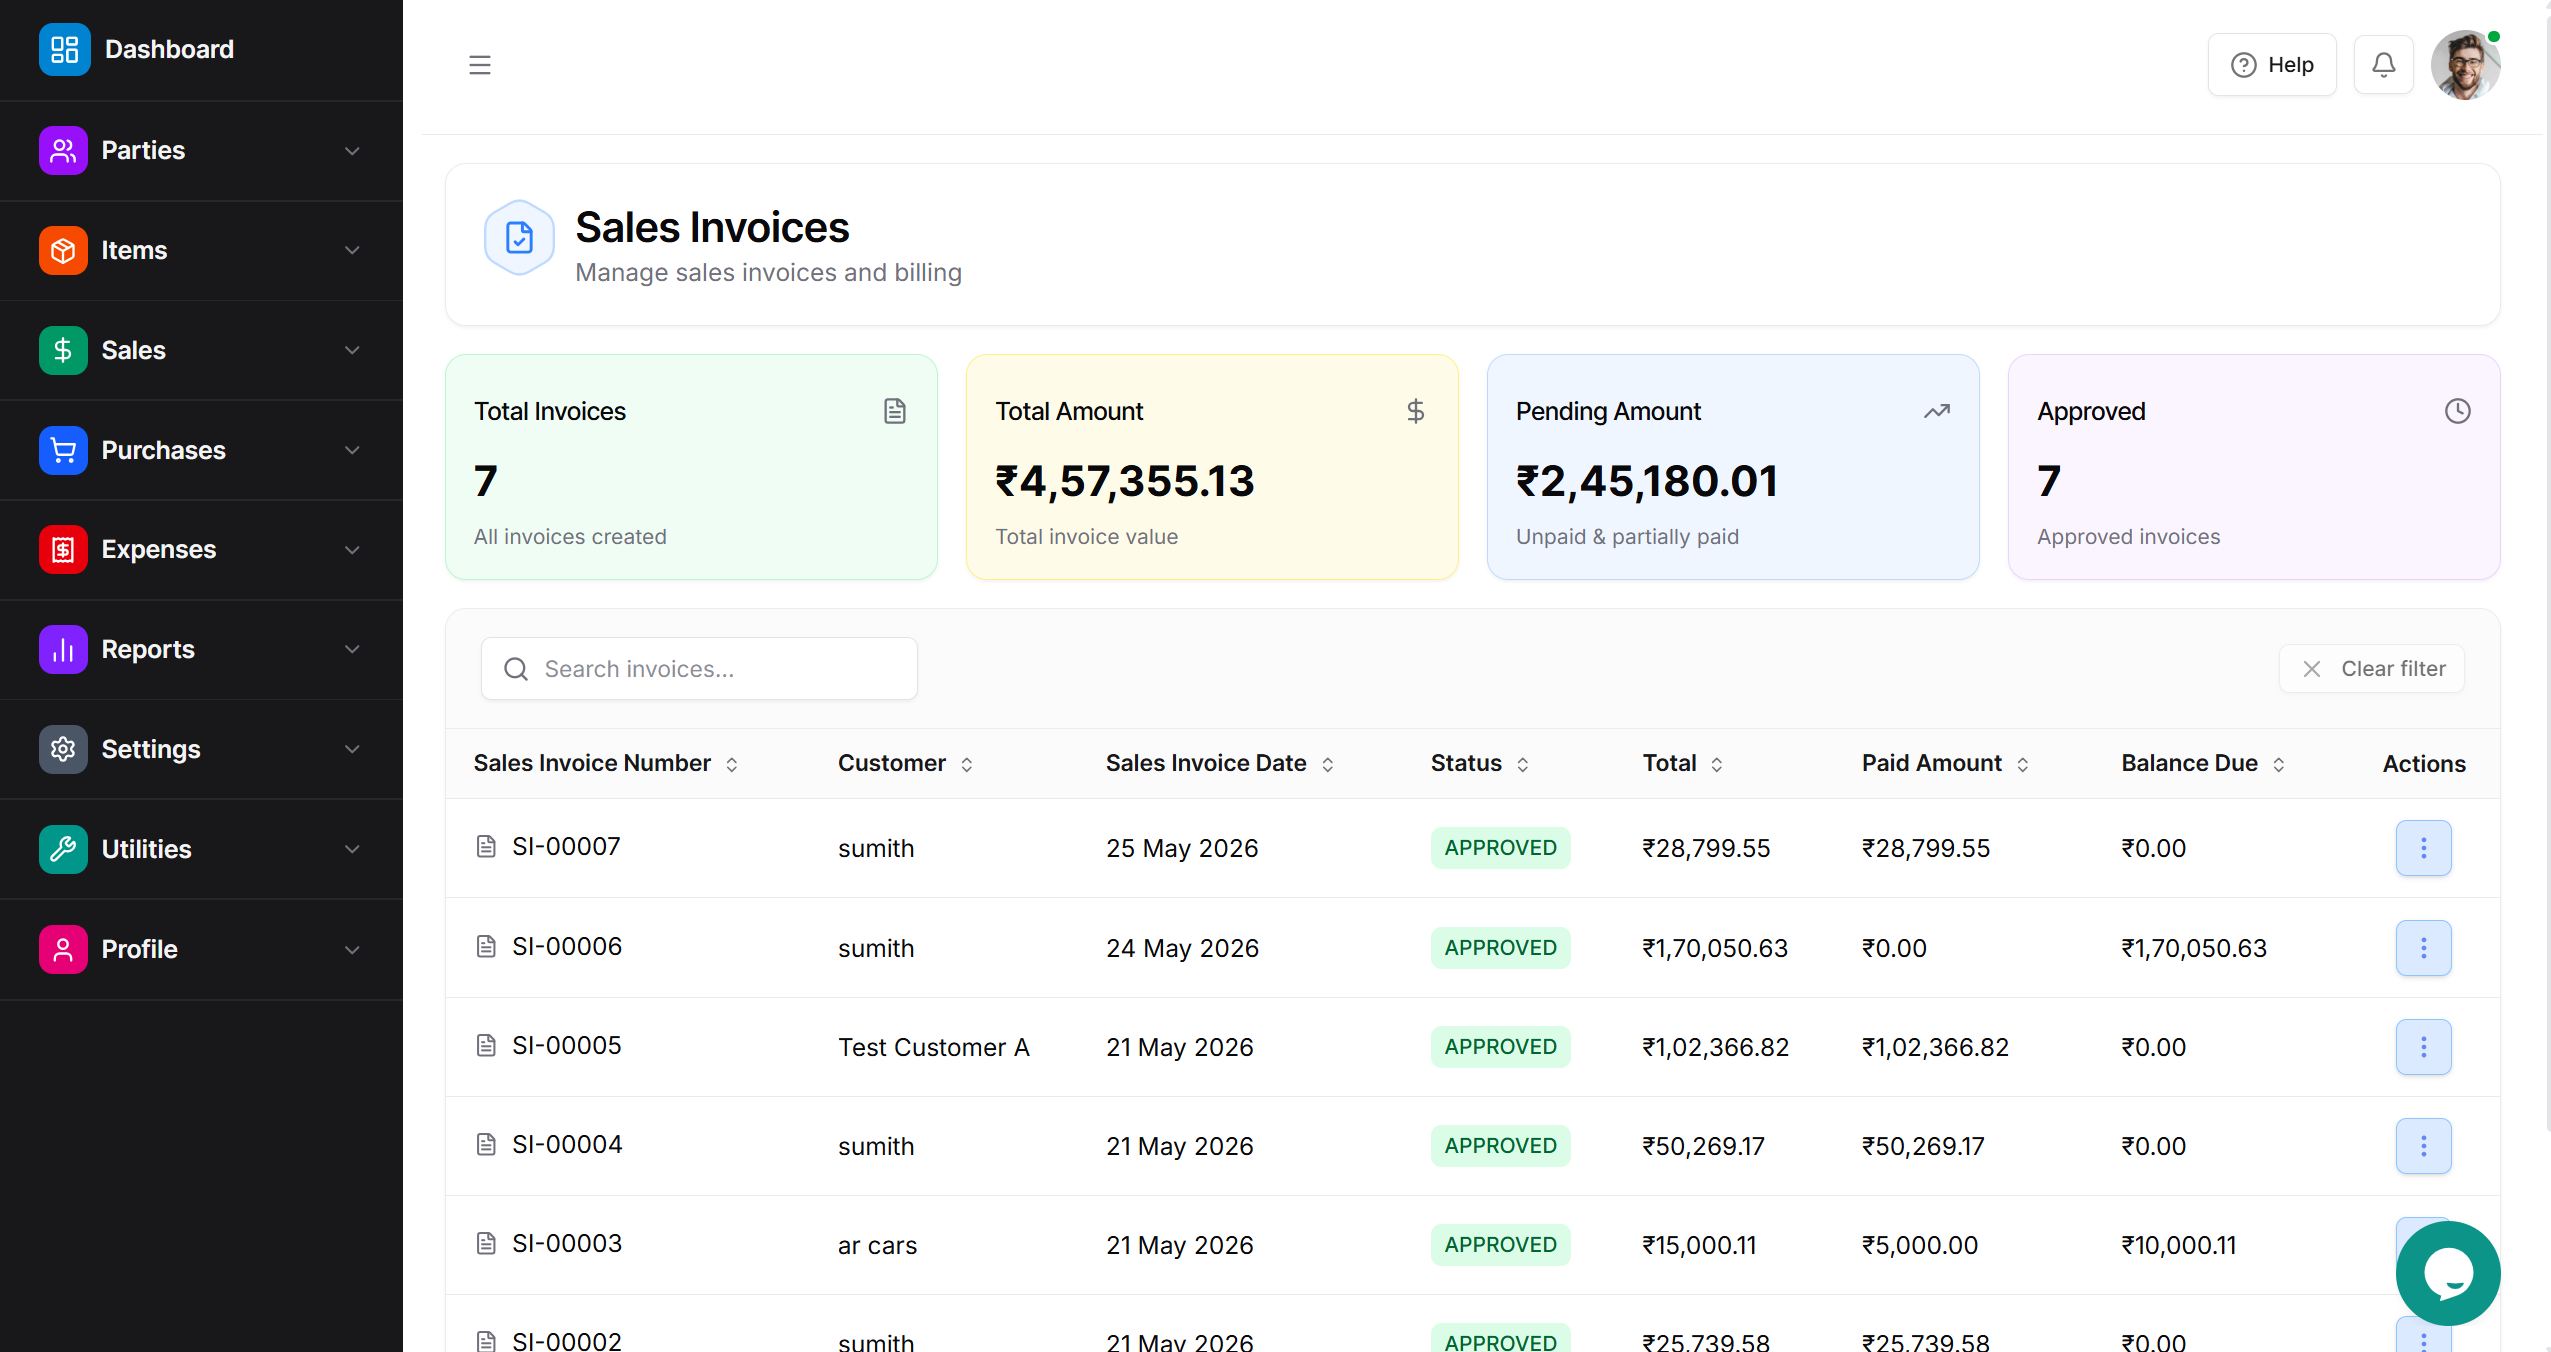Open actions menu for SI-00006

(2424, 948)
